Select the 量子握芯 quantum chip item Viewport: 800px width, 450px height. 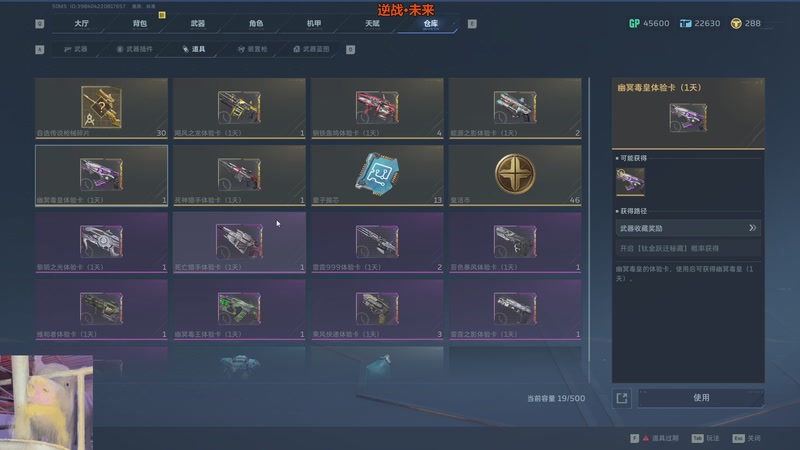pos(377,175)
